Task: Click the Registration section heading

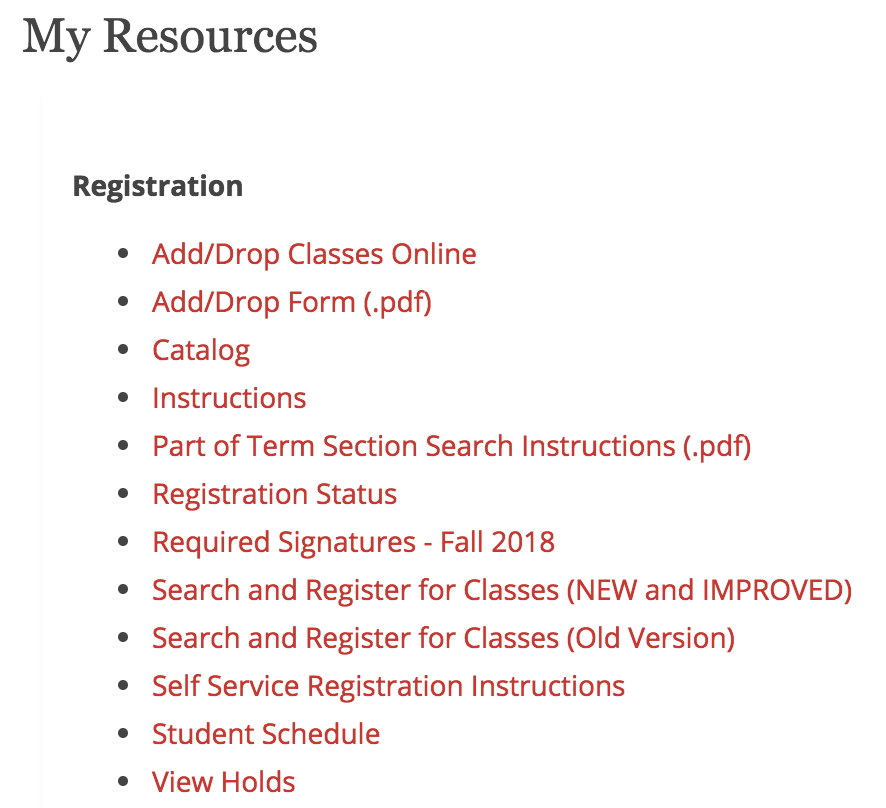Action: point(158,186)
